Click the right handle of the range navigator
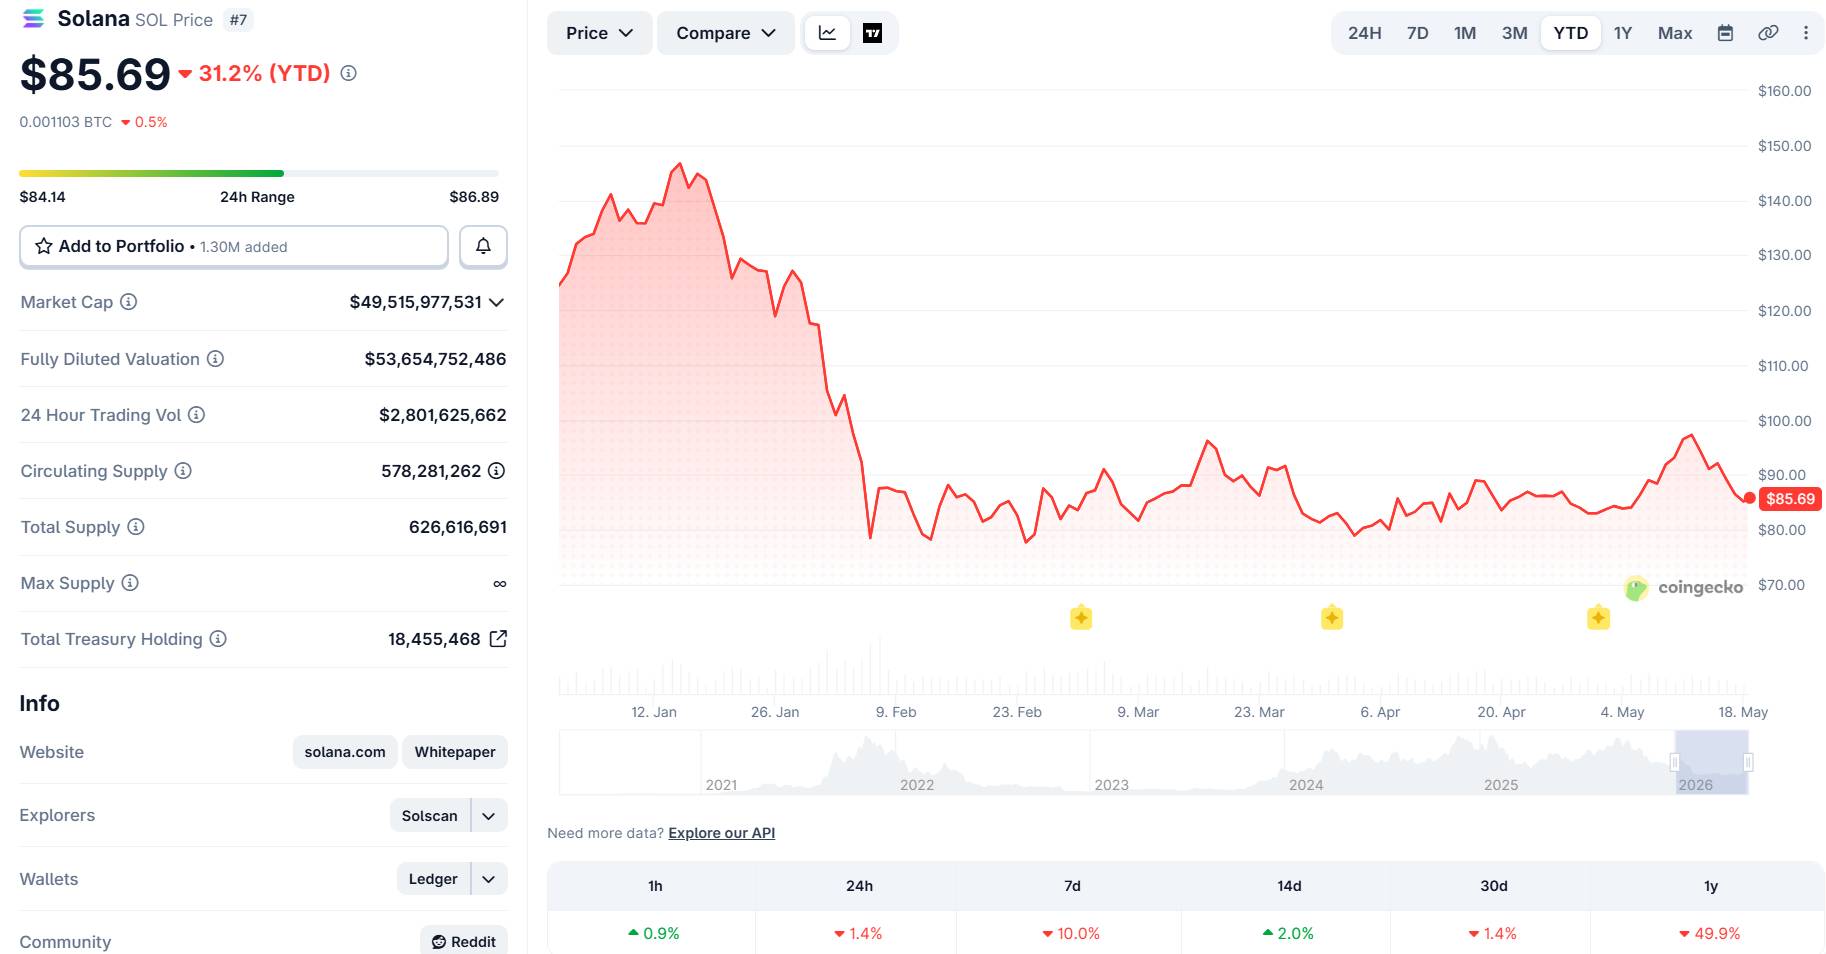 [x=1748, y=762]
